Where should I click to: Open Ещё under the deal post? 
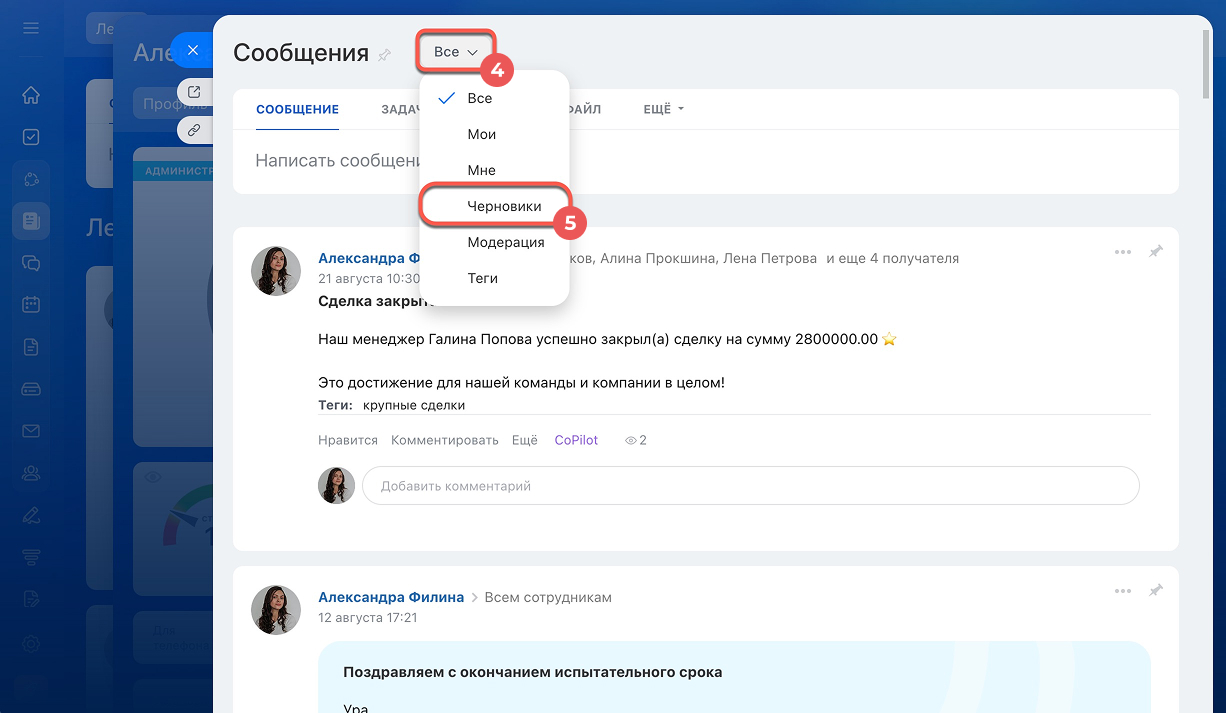[x=525, y=440]
